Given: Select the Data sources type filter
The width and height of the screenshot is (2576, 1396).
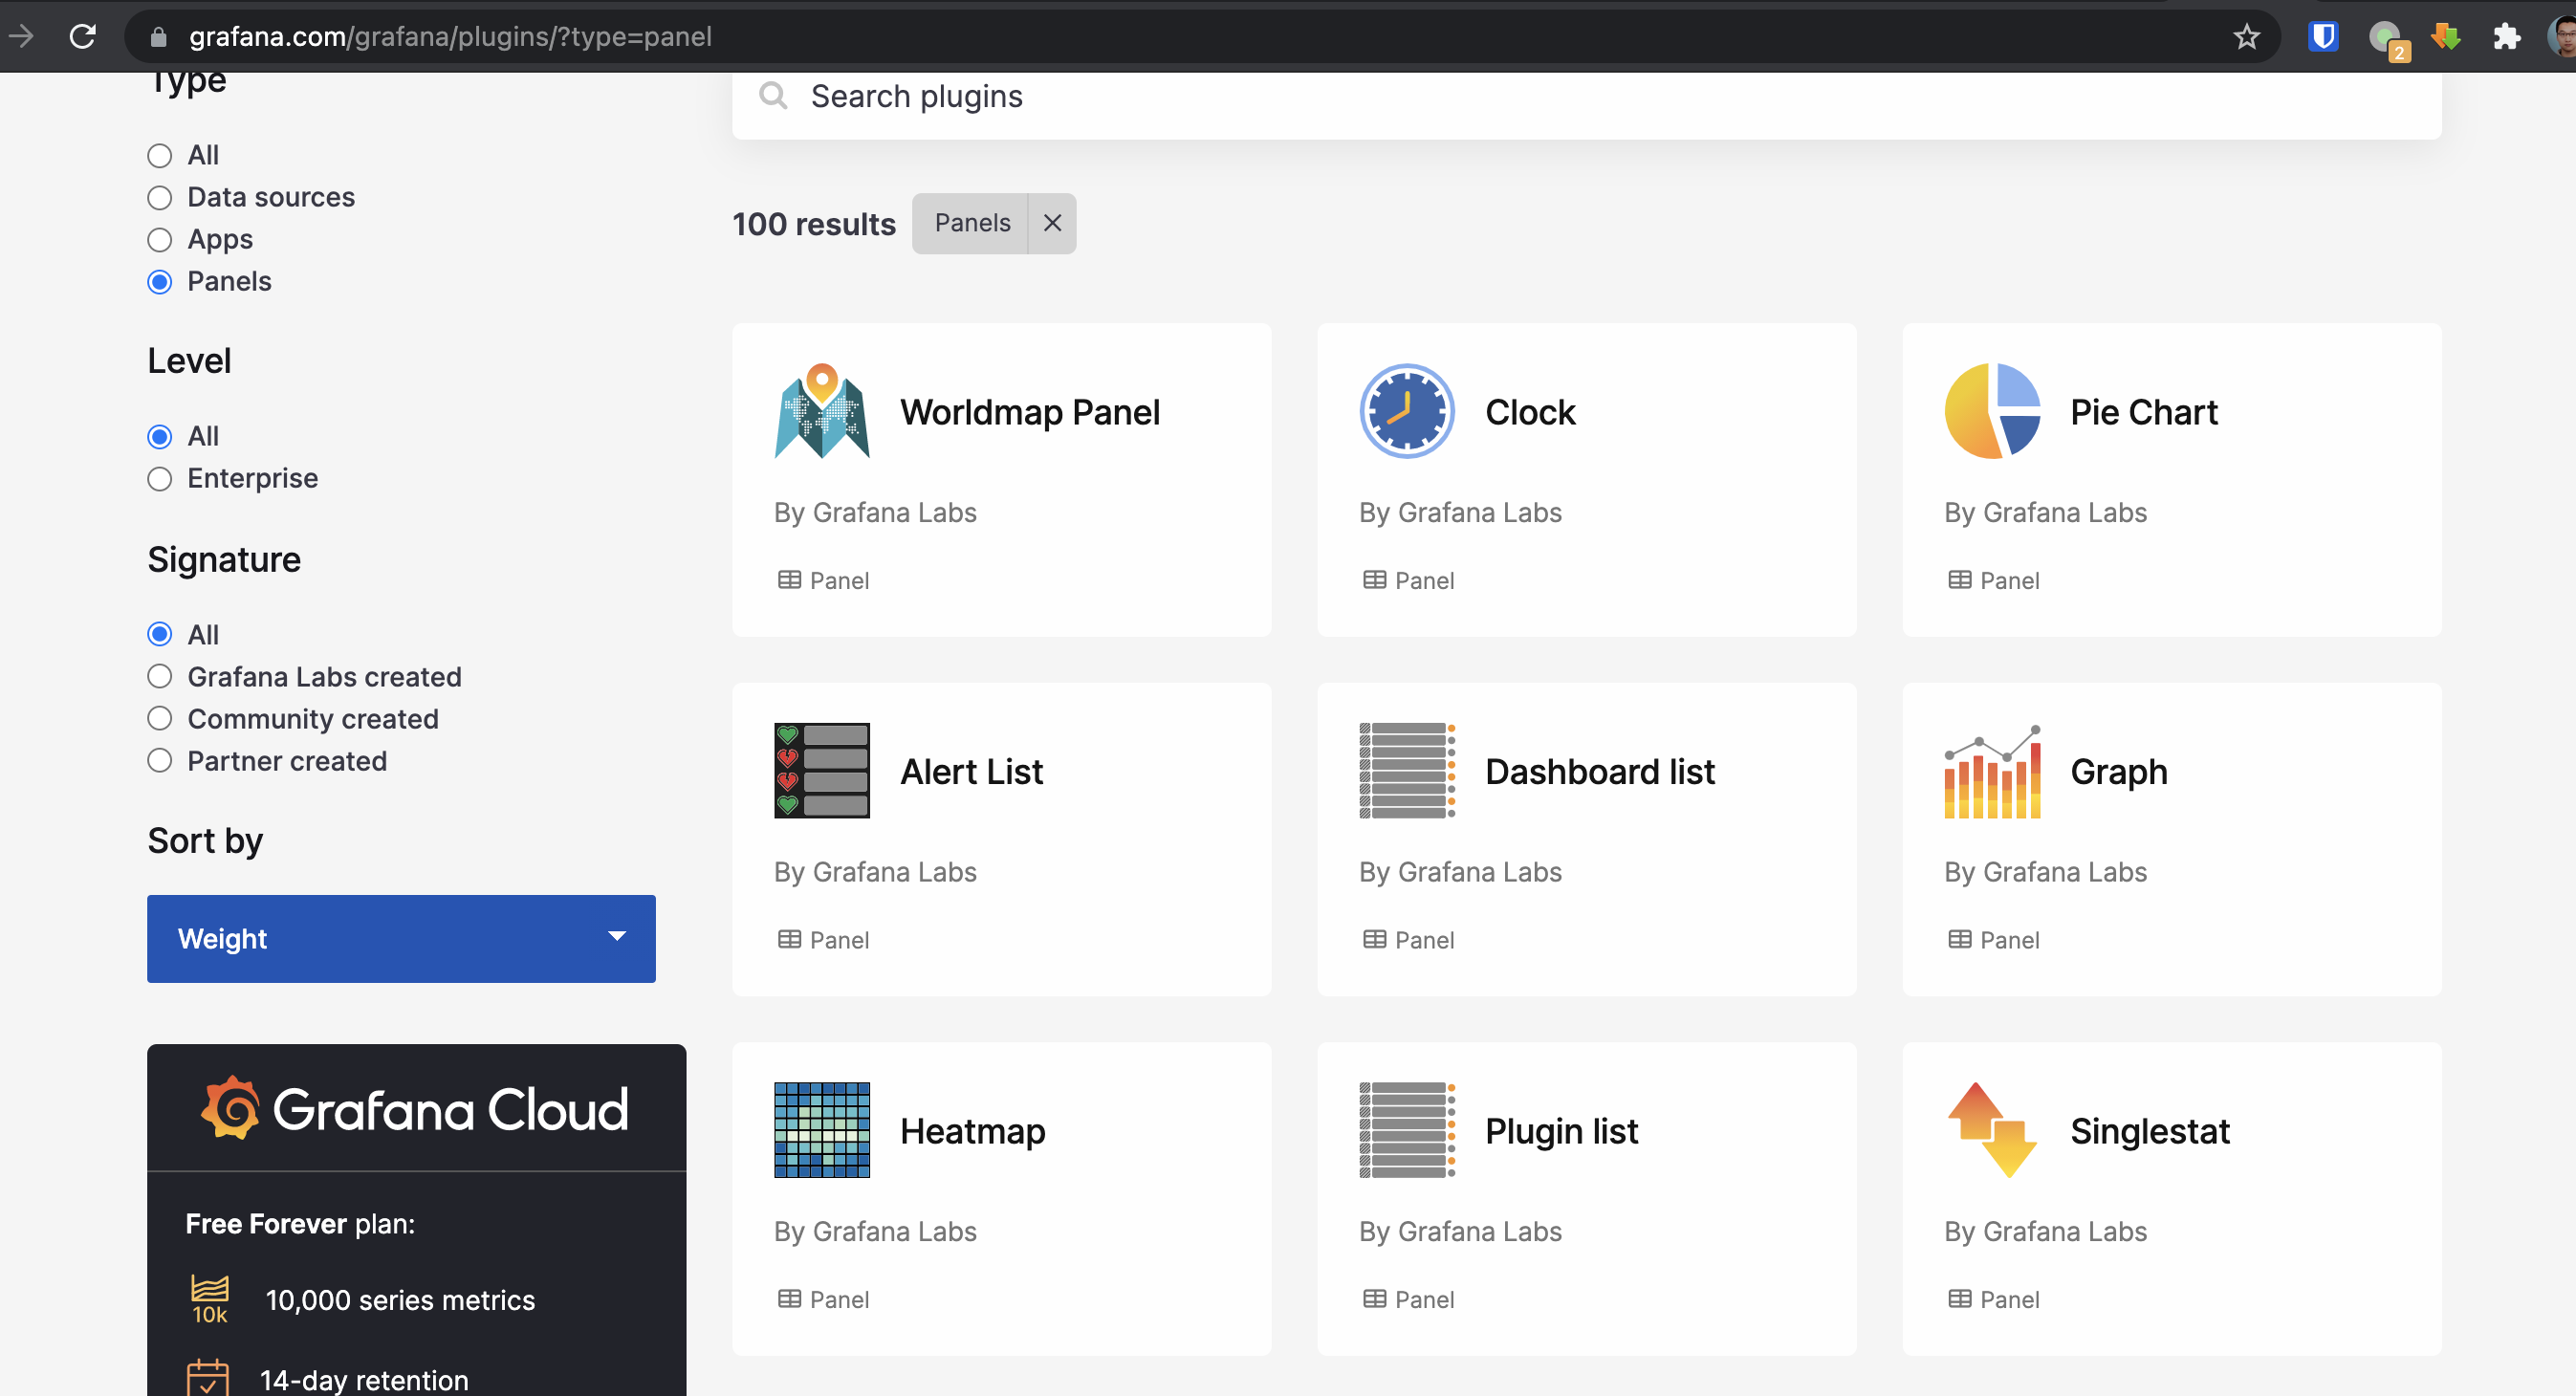Looking at the screenshot, I should (x=160, y=197).
